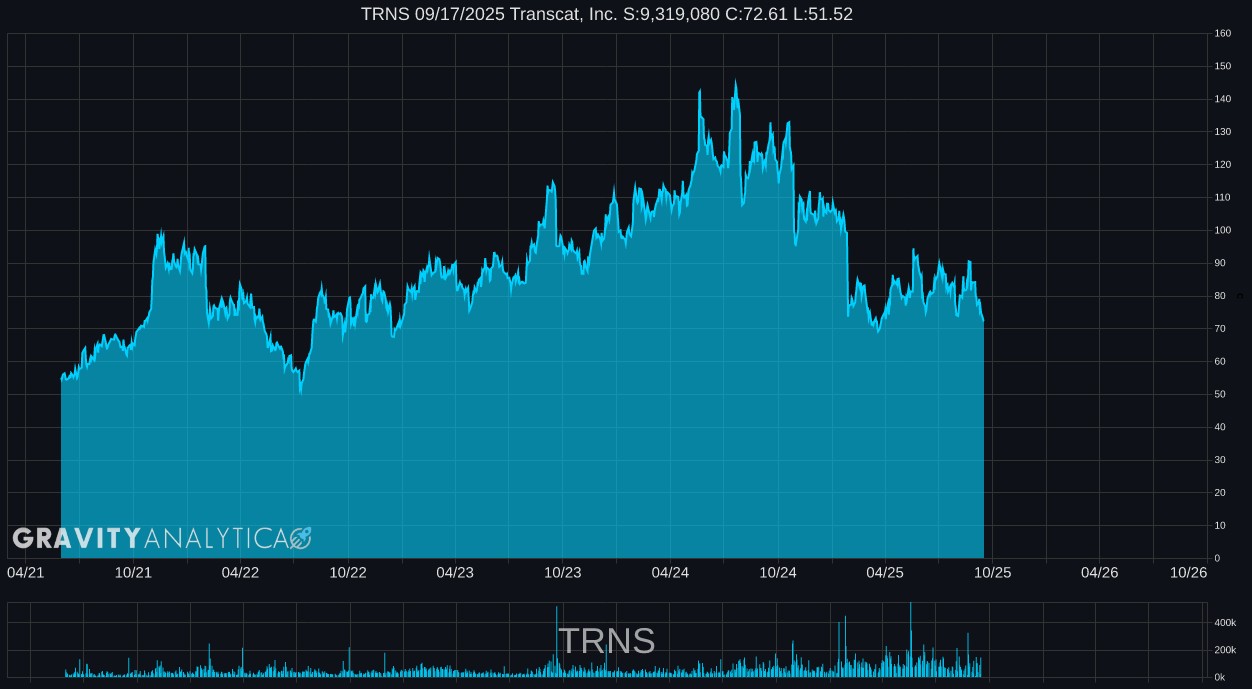Viewport: 1252px width, 689px height.
Task: Click the 10/23 date axis label
Action: tap(563, 572)
